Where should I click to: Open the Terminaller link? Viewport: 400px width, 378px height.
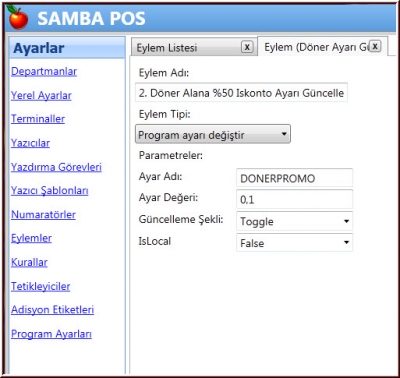point(38,119)
